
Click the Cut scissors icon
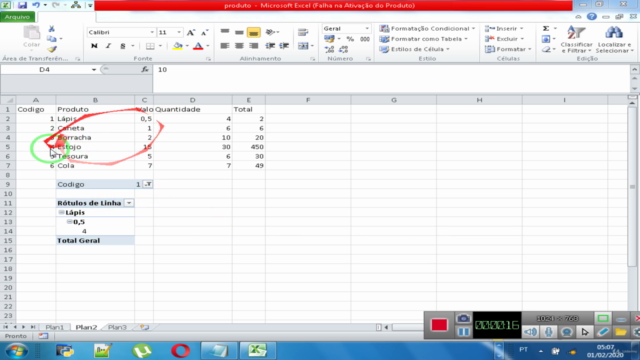52,29
